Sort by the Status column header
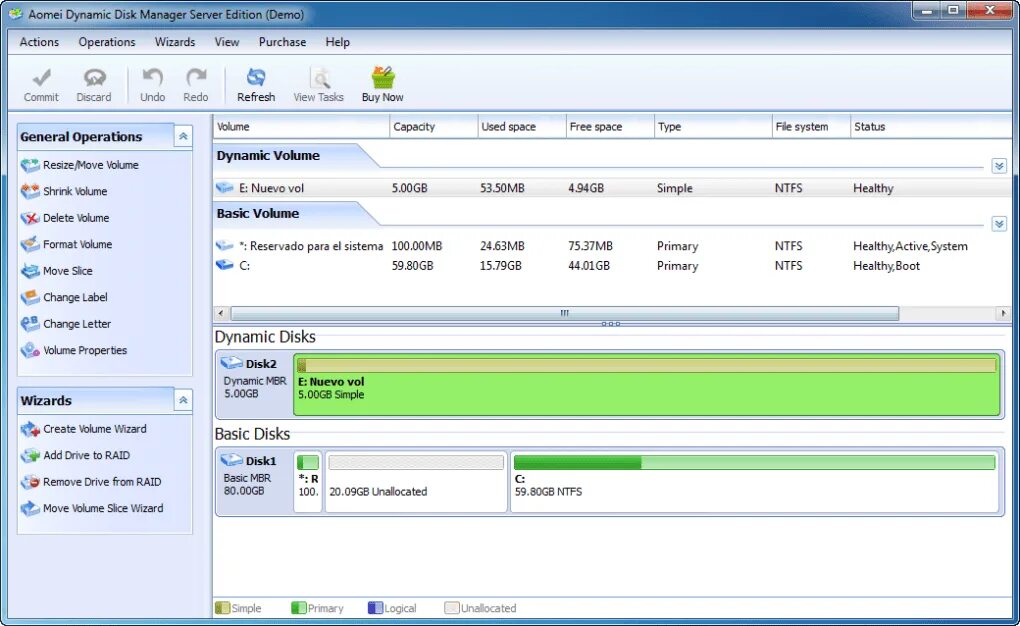The image size is (1020, 626). 930,126
